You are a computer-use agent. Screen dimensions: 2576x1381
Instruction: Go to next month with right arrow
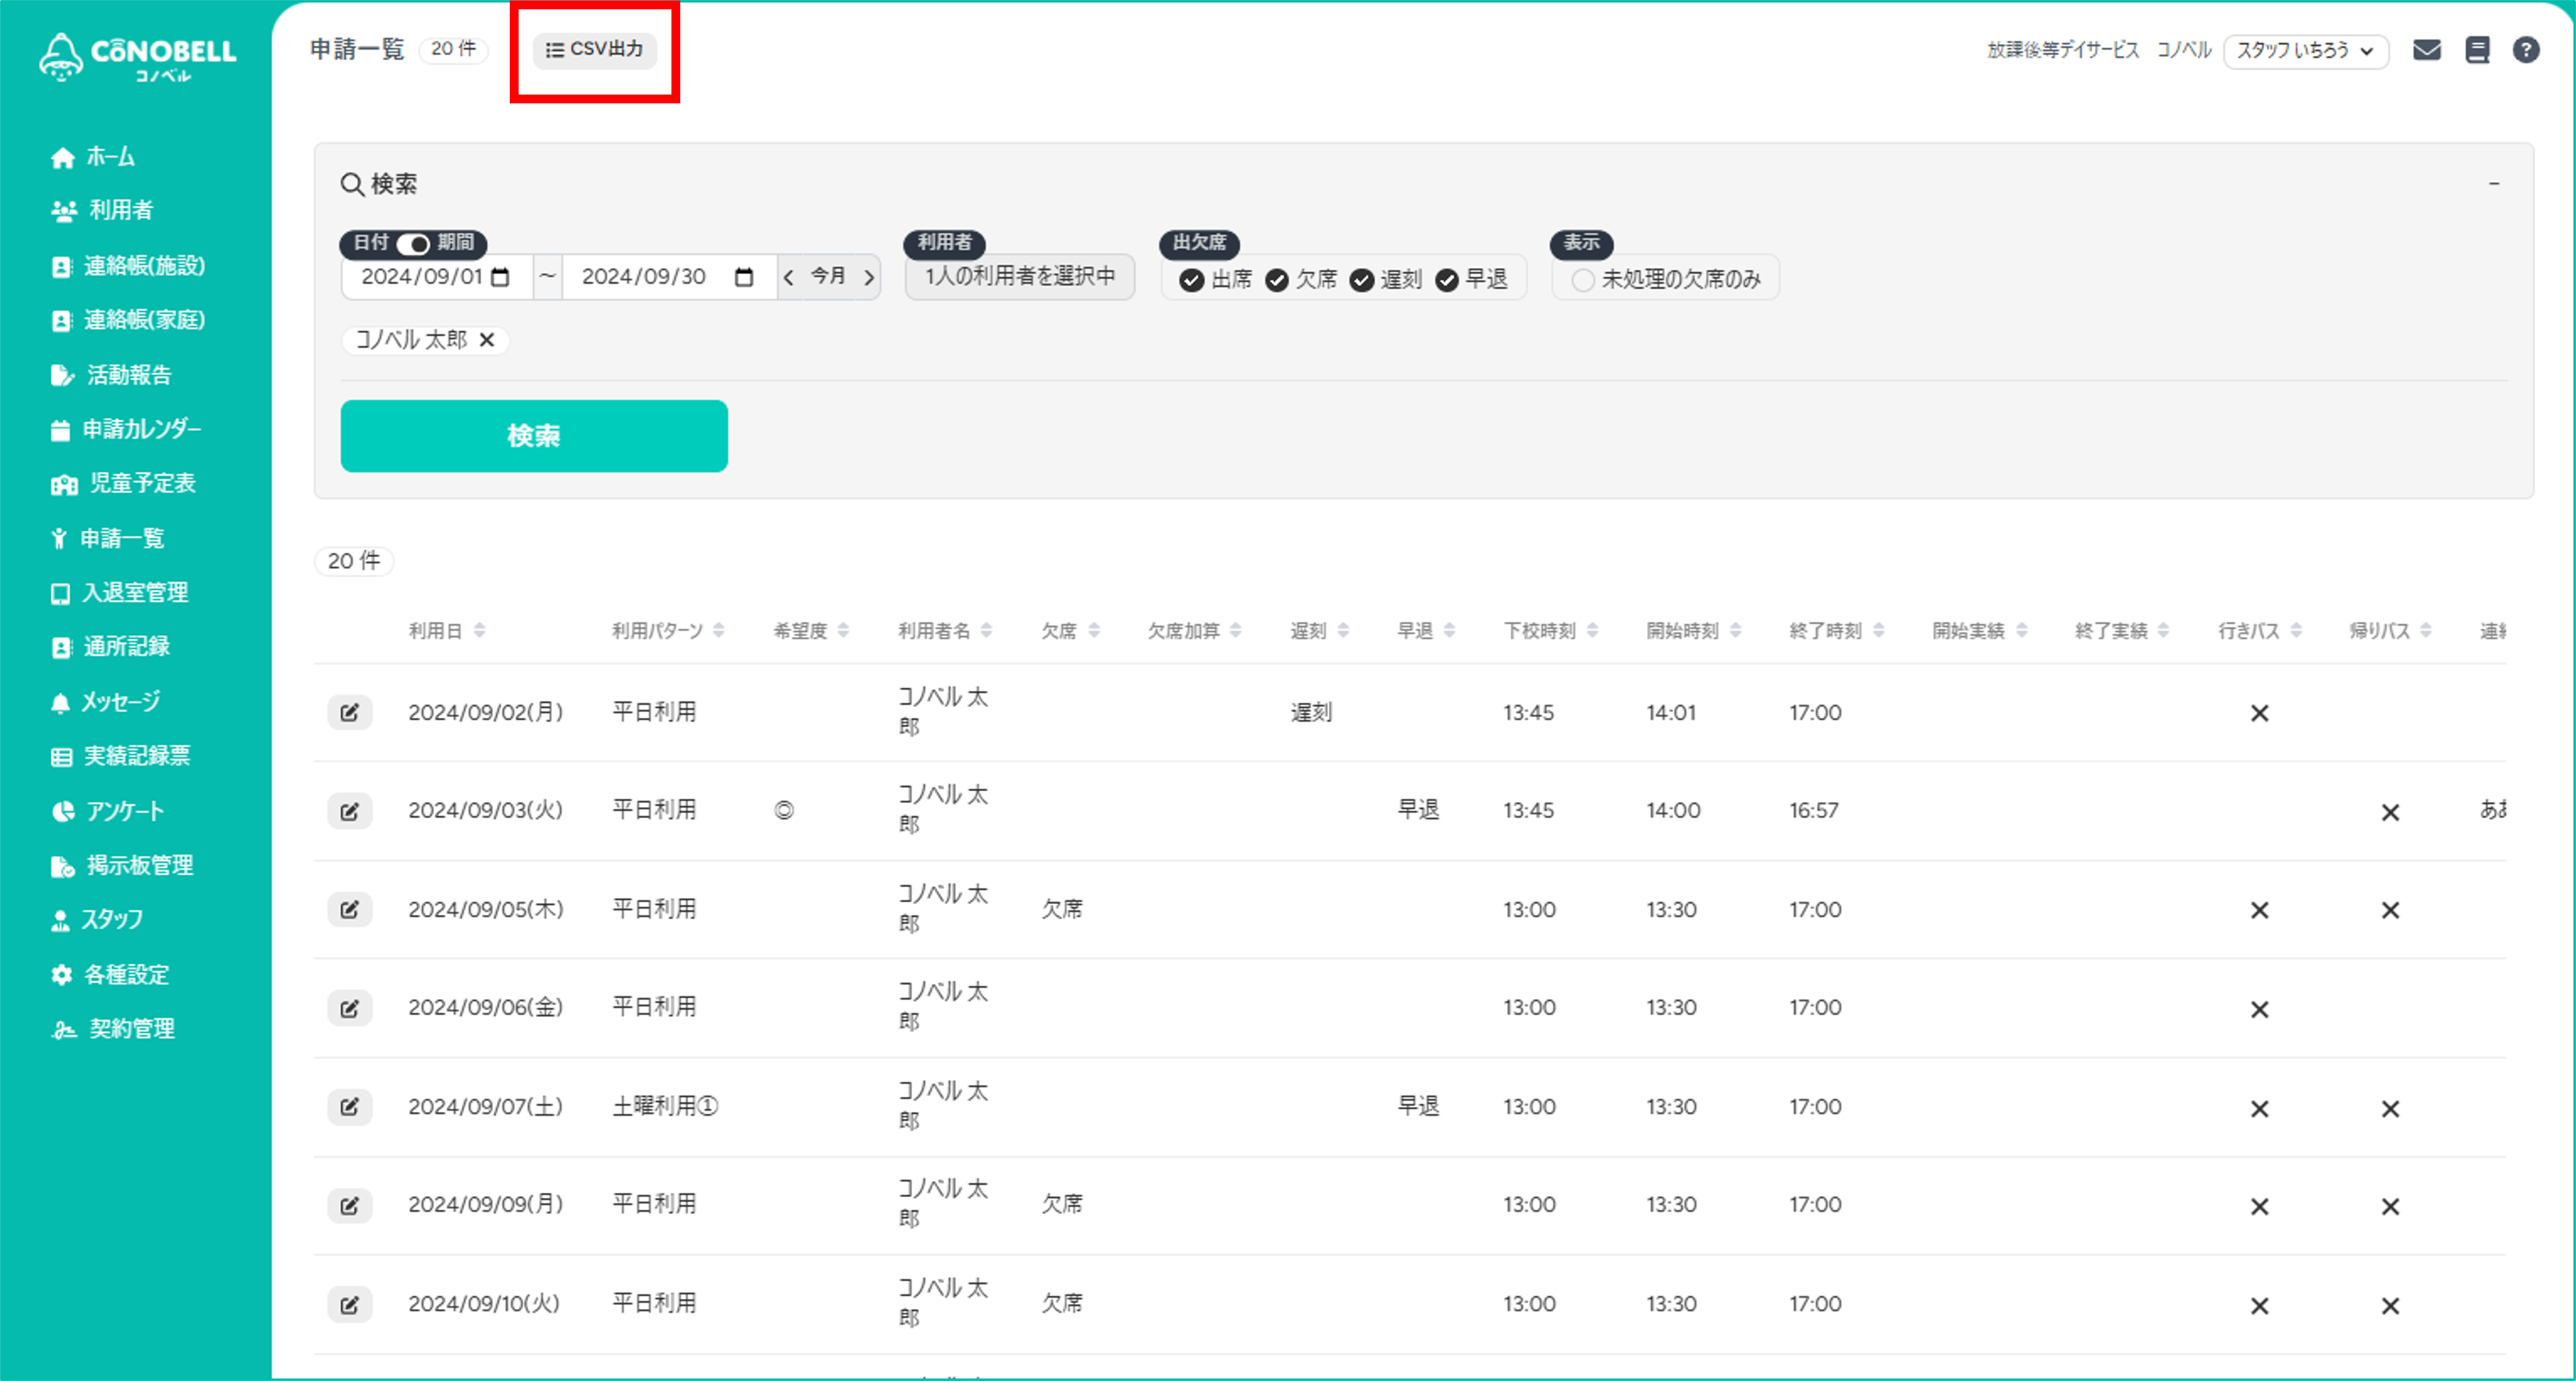click(868, 277)
